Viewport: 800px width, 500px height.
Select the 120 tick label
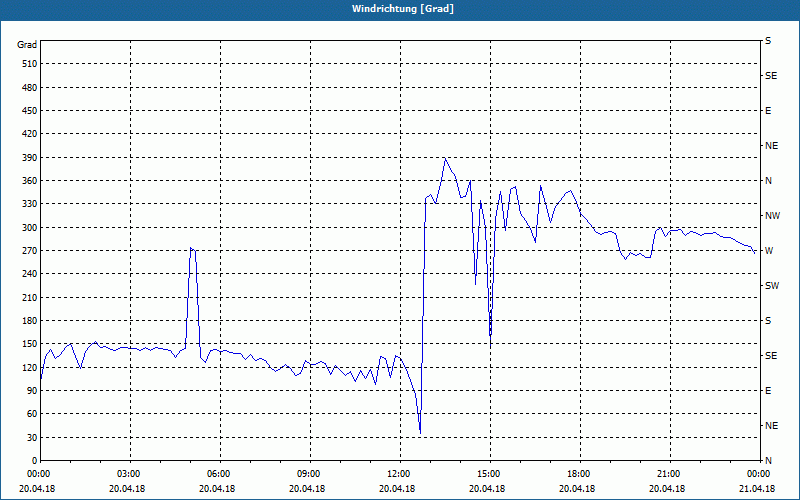[x=30, y=367]
